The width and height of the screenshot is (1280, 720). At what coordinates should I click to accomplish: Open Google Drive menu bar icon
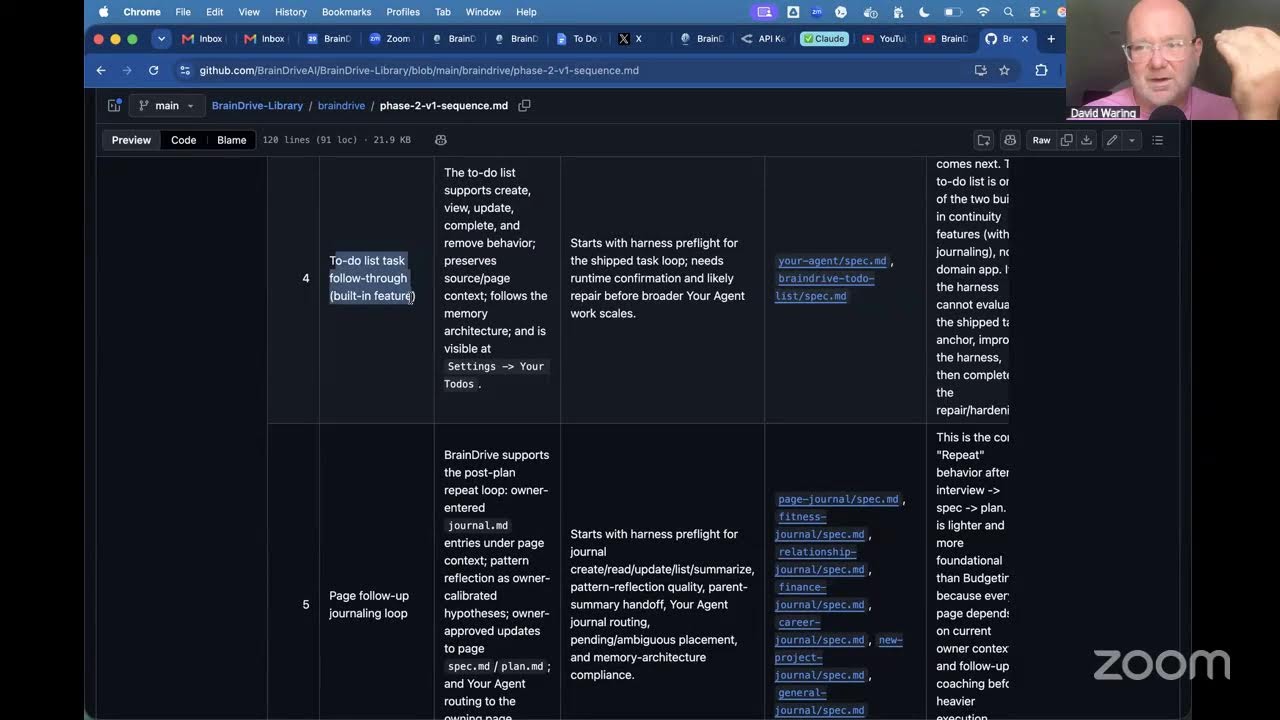(793, 12)
